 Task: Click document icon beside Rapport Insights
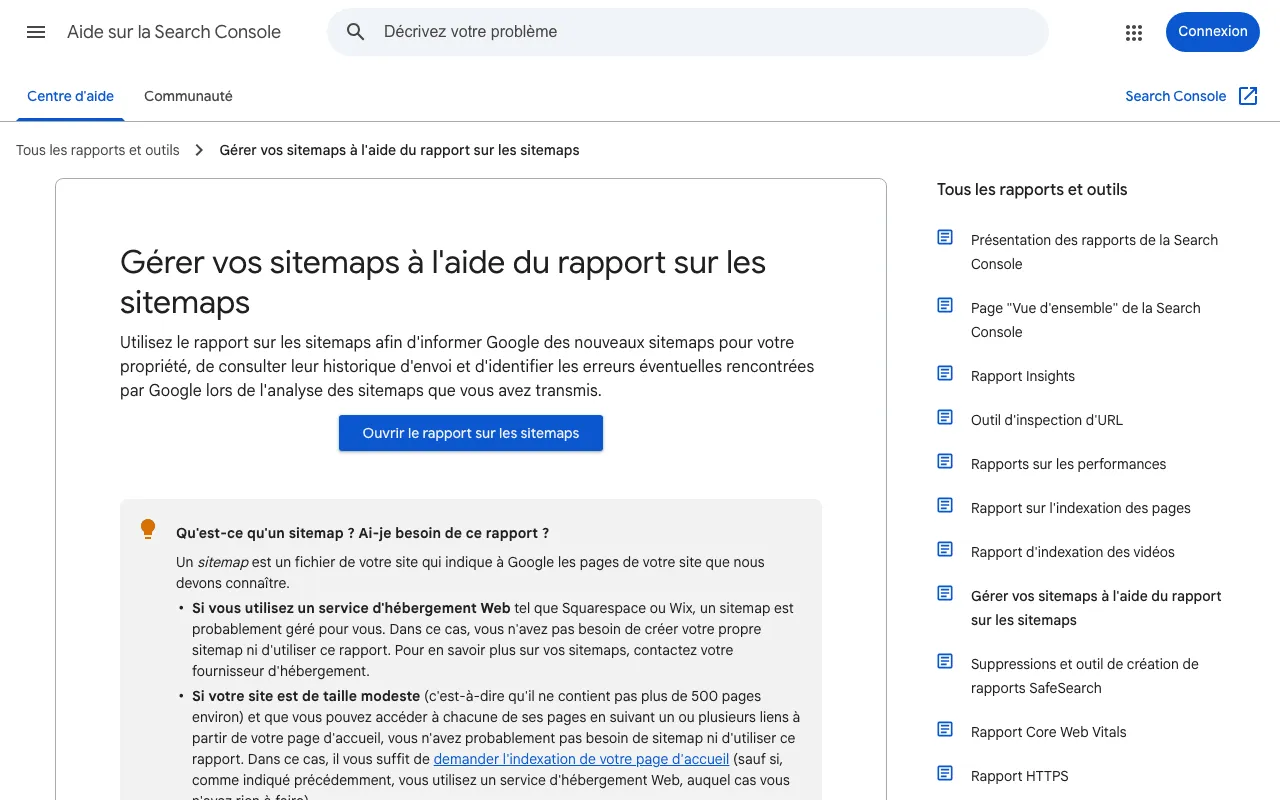tap(945, 373)
